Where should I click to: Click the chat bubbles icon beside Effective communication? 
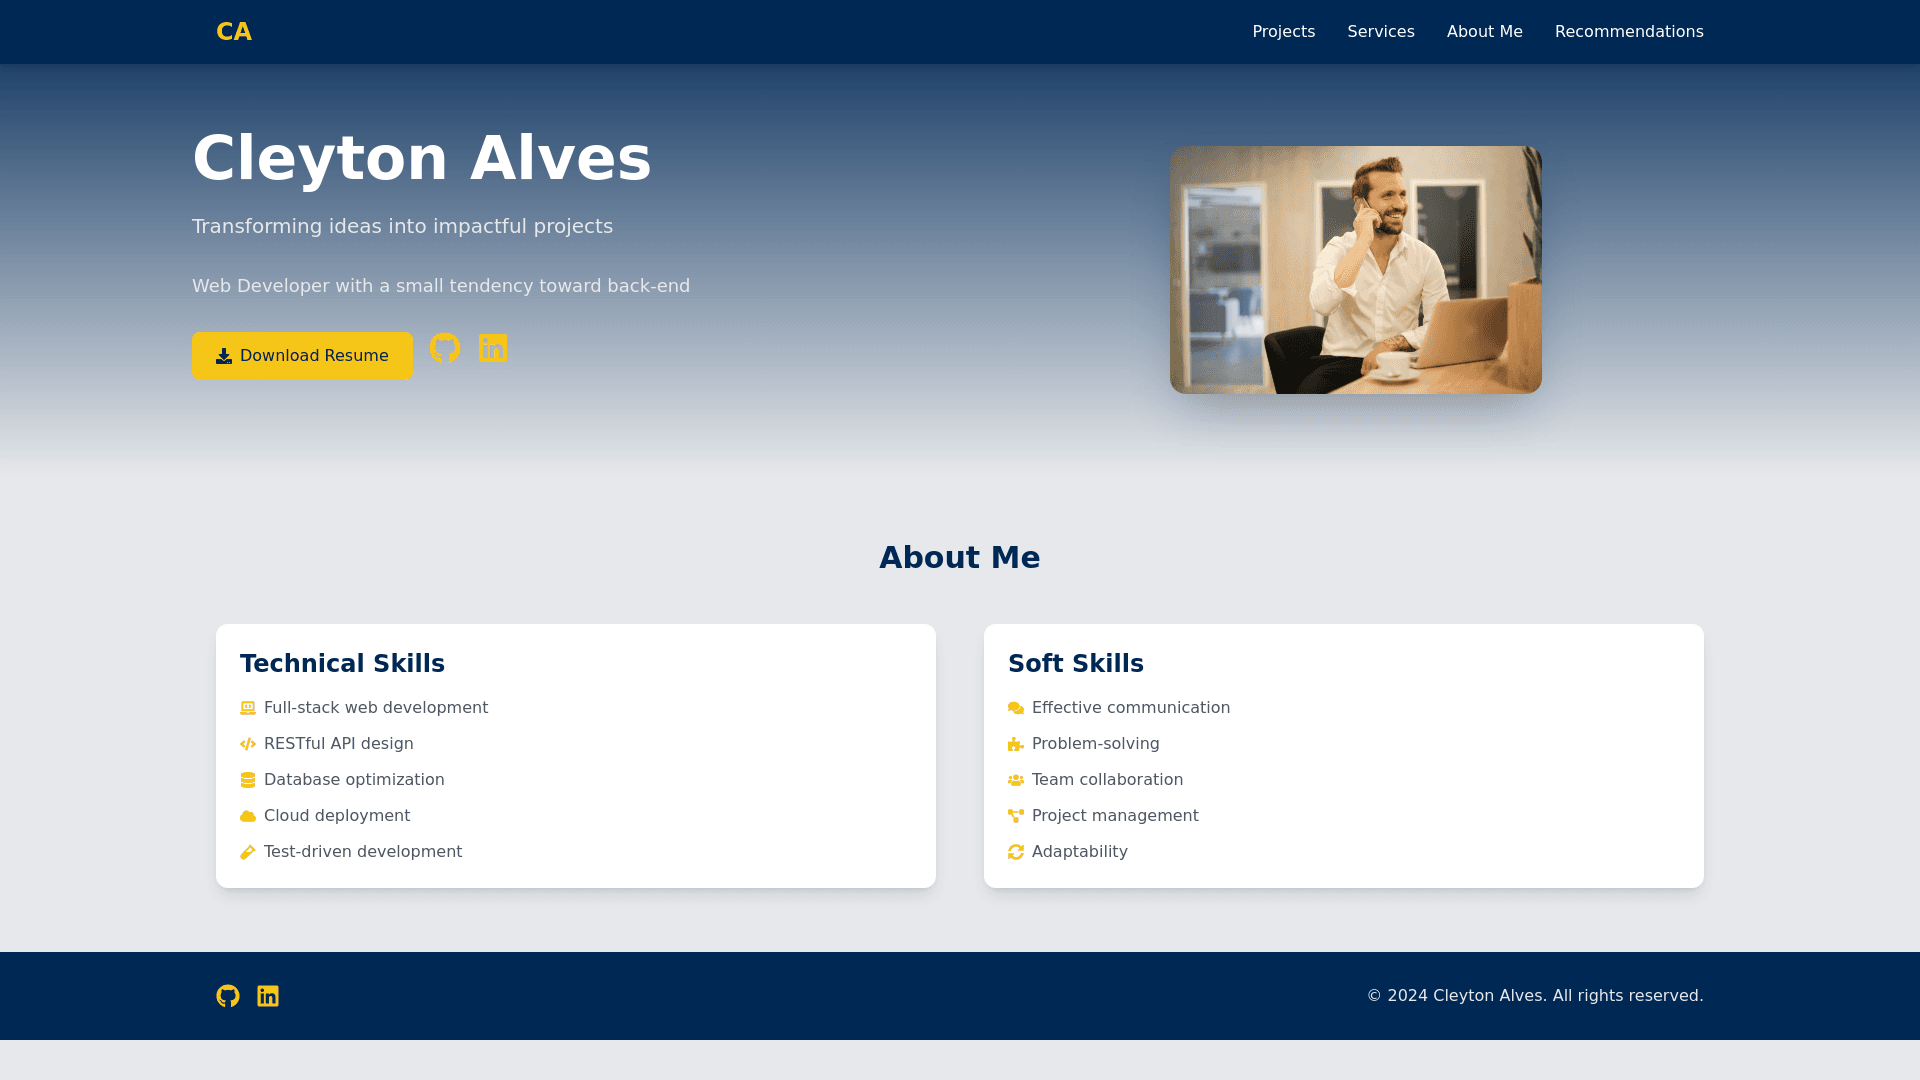click(1016, 708)
